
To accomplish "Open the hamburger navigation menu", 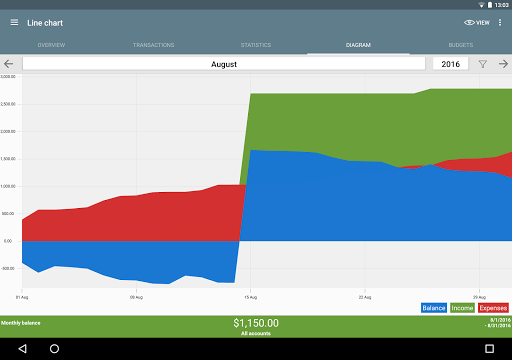I will [x=14, y=23].
